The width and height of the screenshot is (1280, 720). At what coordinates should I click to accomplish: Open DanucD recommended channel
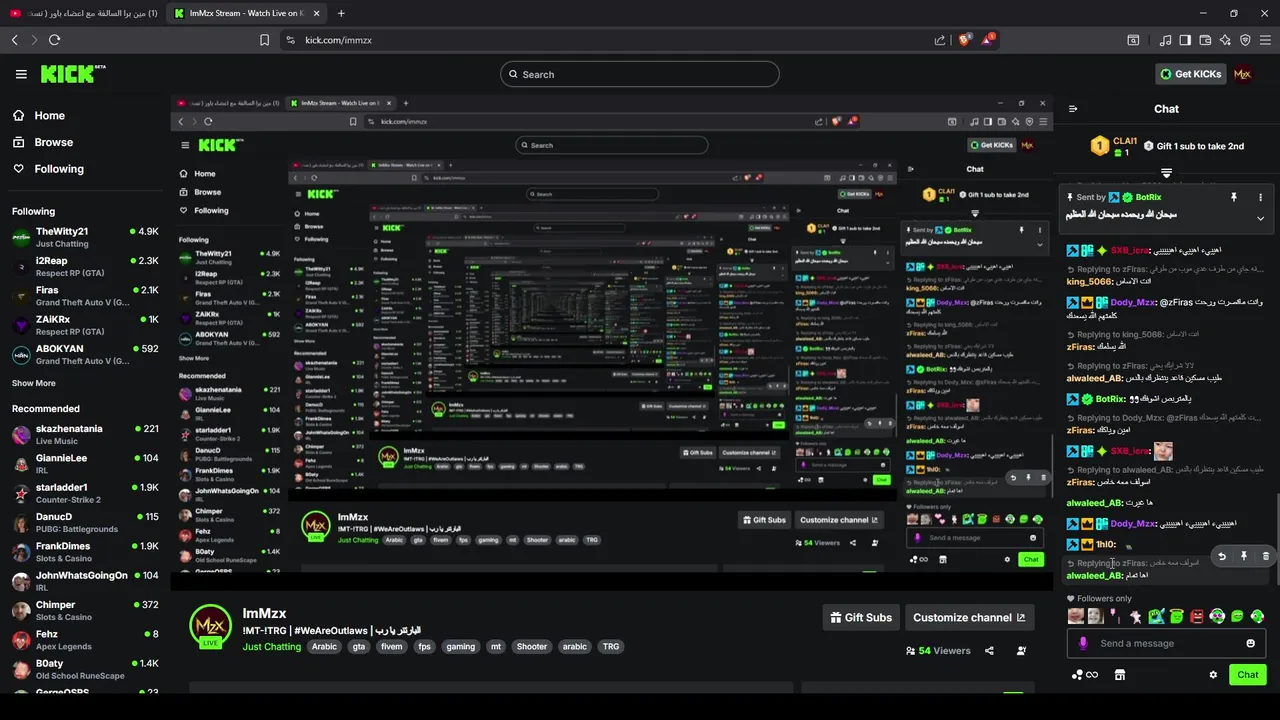click(x=85, y=523)
